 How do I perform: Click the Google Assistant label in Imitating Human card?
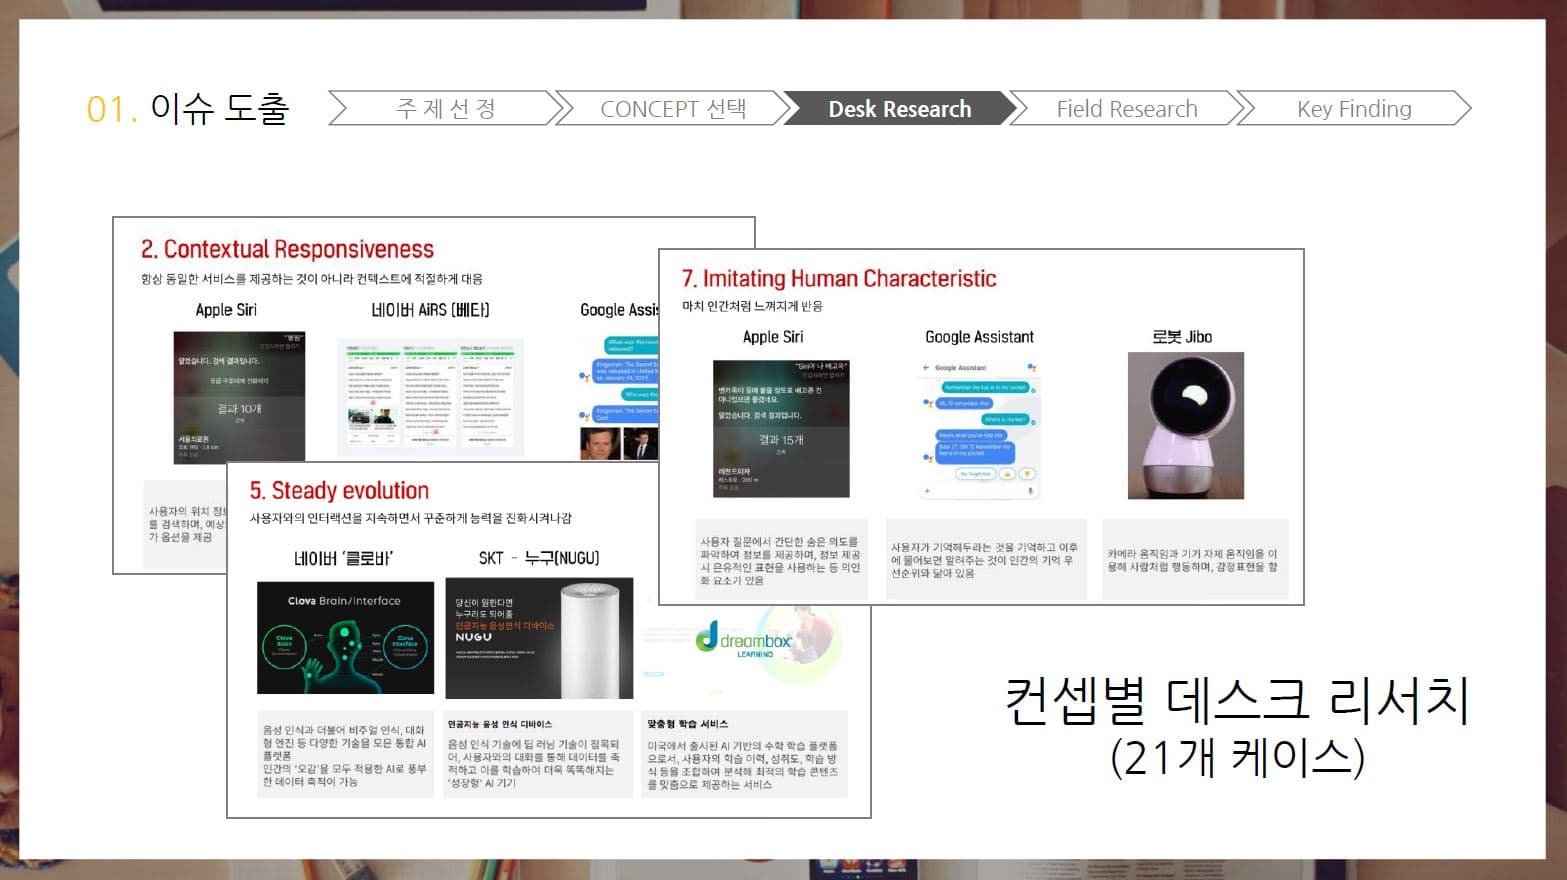click(979, 337)
